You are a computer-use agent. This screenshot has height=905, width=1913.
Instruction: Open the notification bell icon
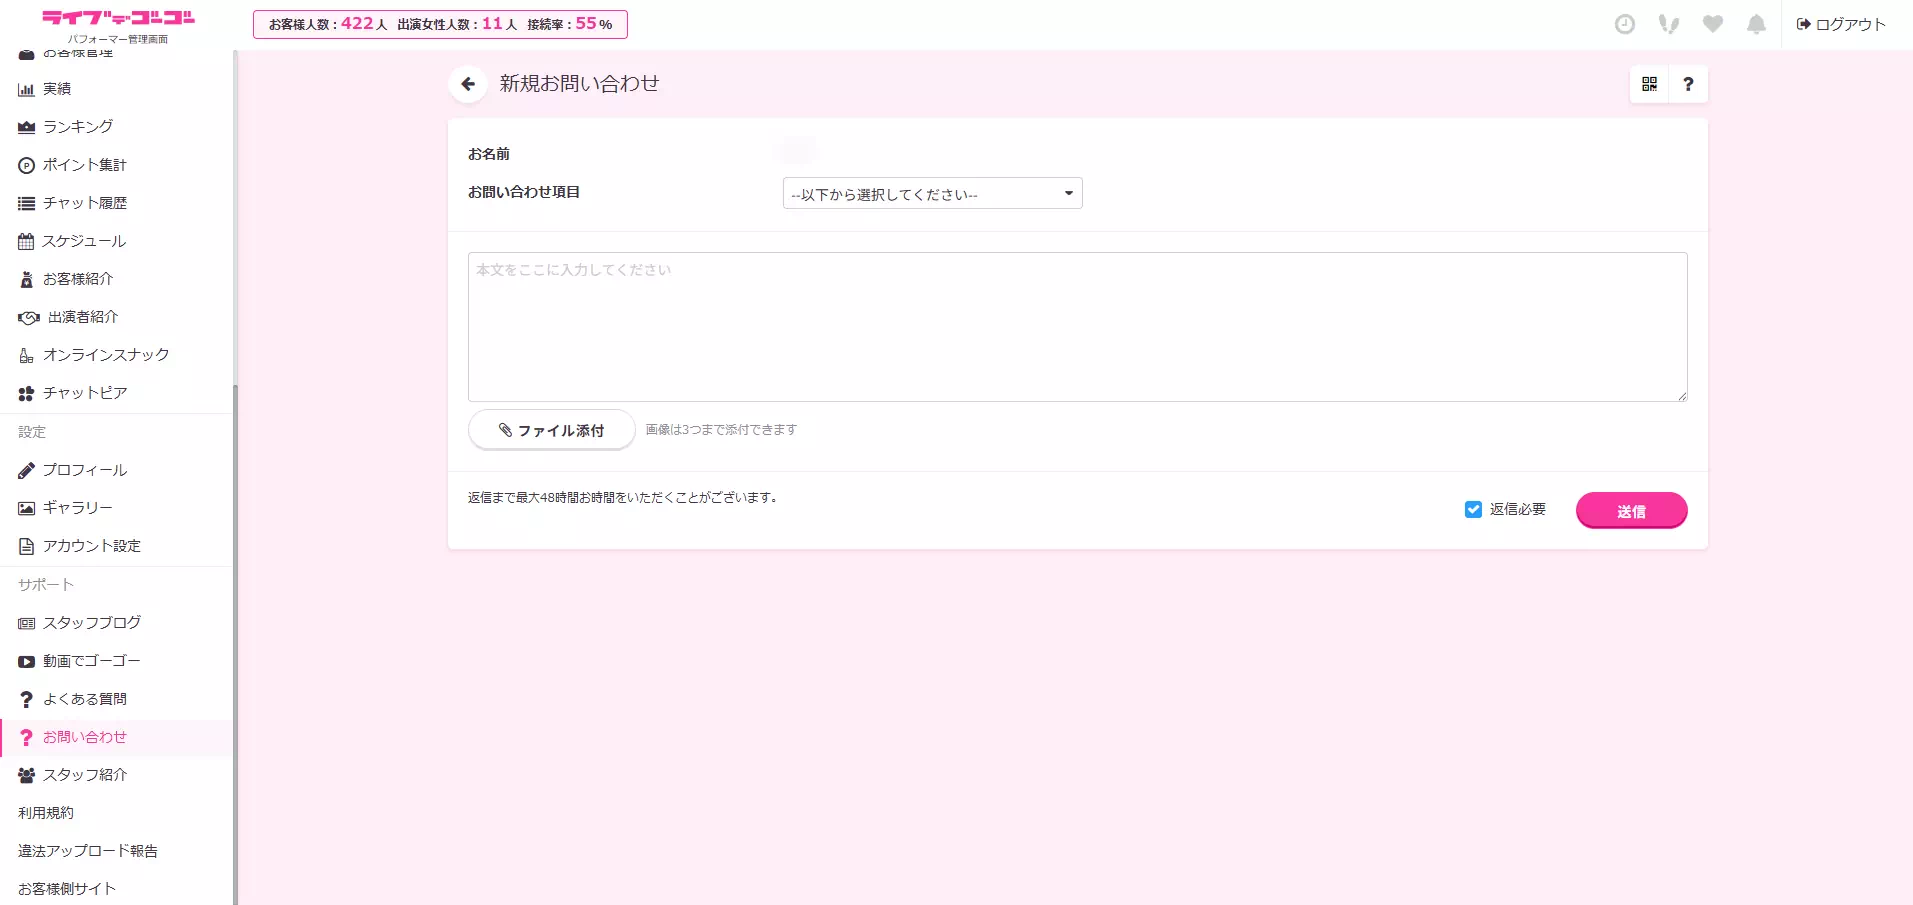(x=1756, y=24)
